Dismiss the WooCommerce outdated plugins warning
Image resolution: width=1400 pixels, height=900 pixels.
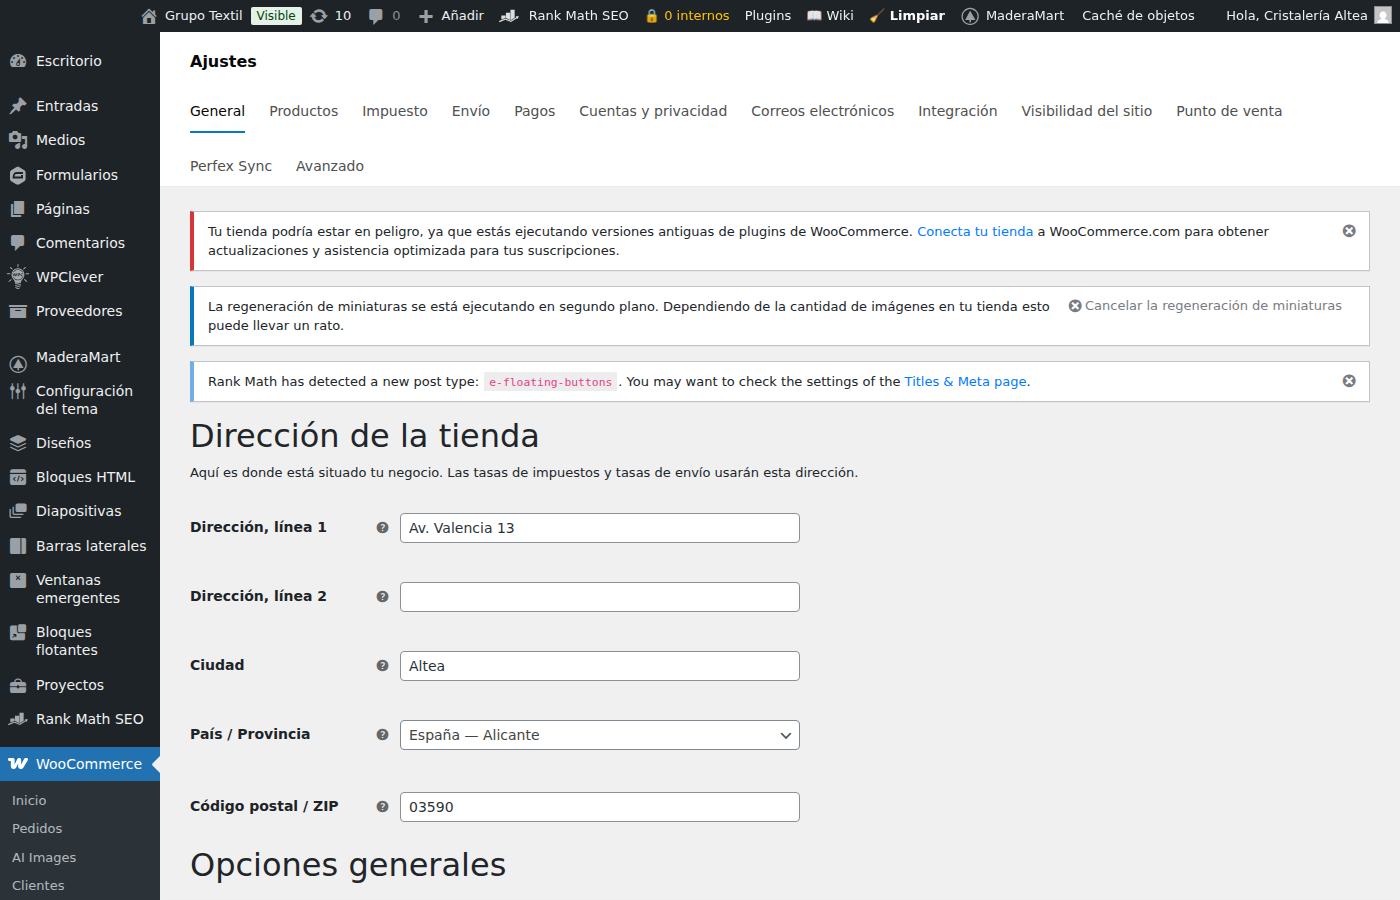pos(1349,231)
